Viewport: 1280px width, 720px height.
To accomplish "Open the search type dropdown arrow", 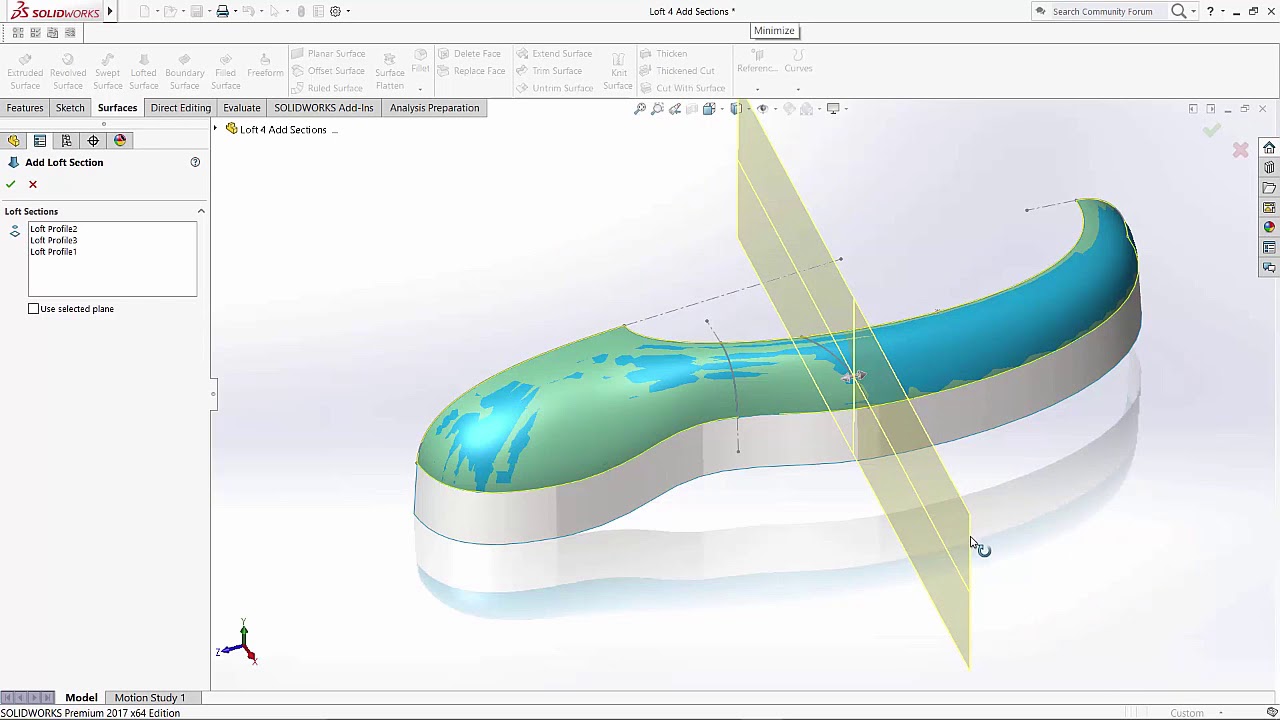I will 1193,11.
